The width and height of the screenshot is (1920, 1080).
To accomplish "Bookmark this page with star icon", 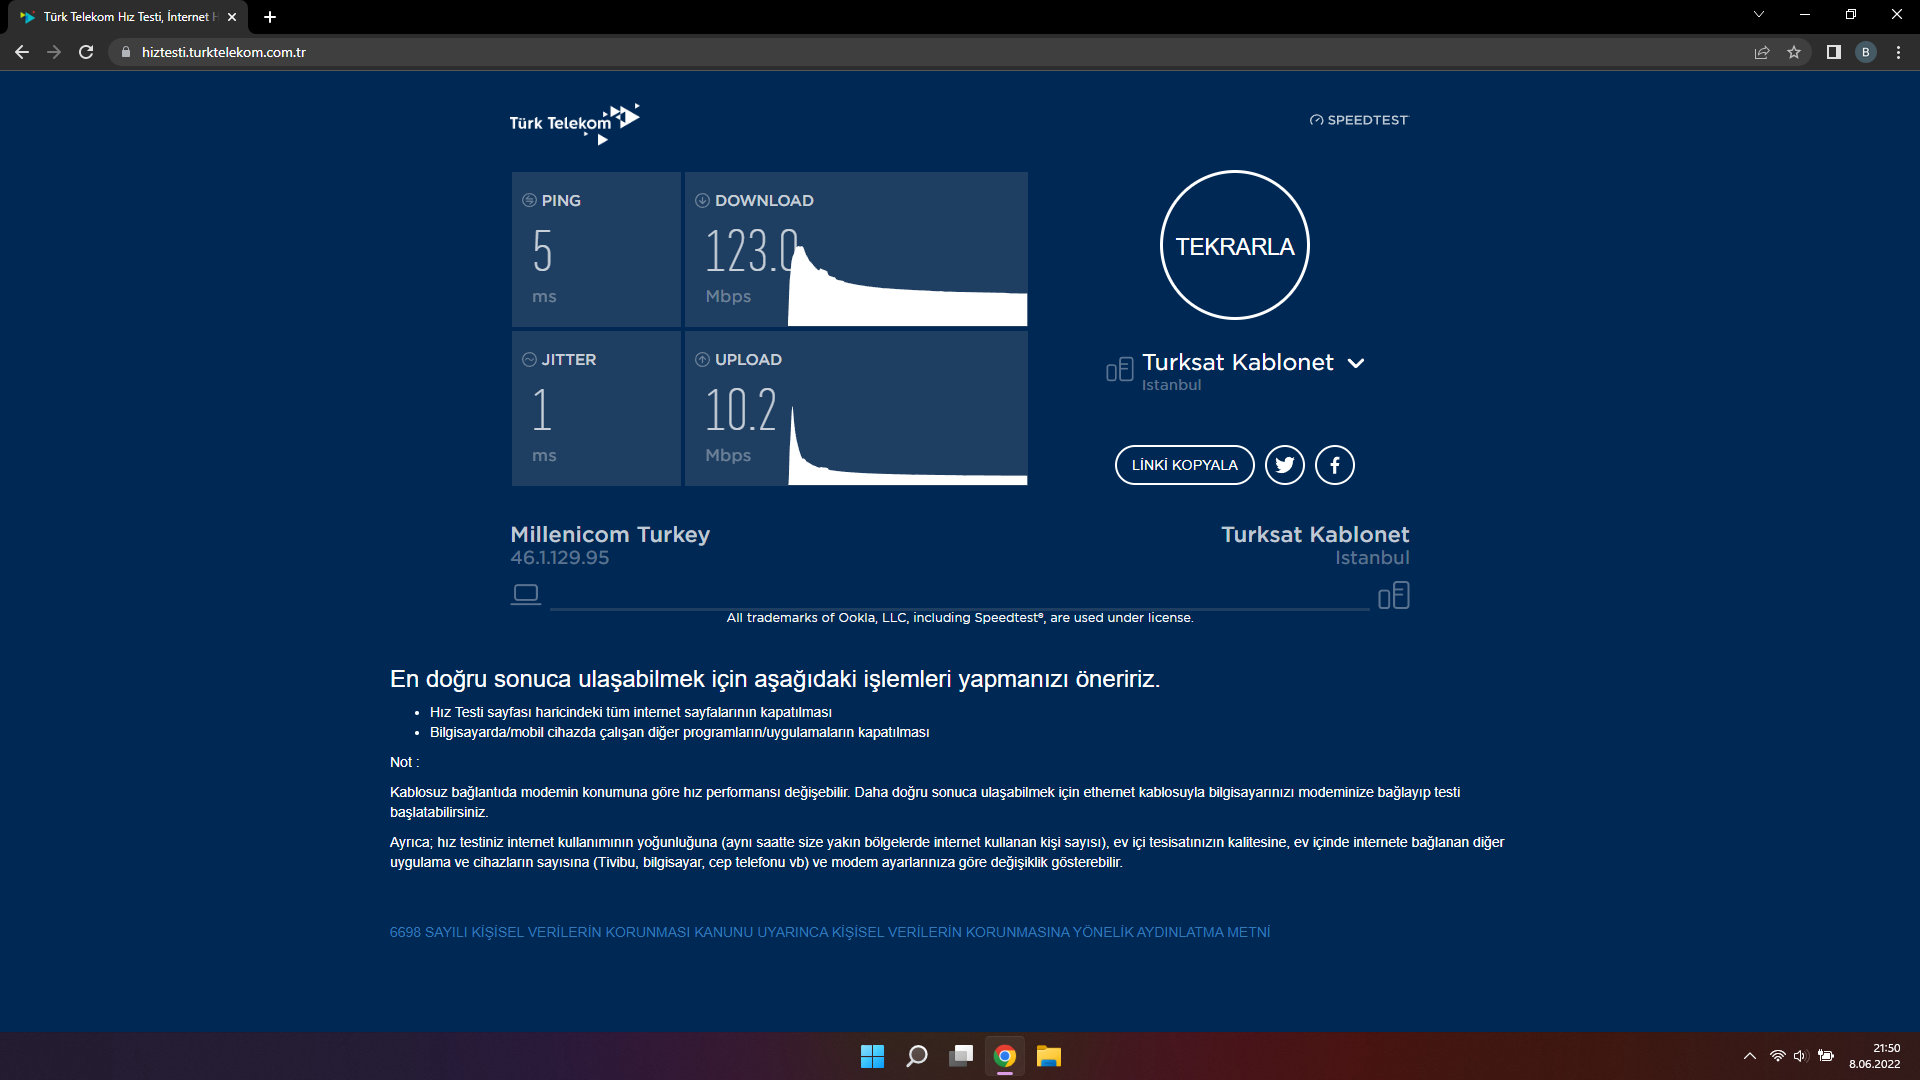I will [1794, 52].
